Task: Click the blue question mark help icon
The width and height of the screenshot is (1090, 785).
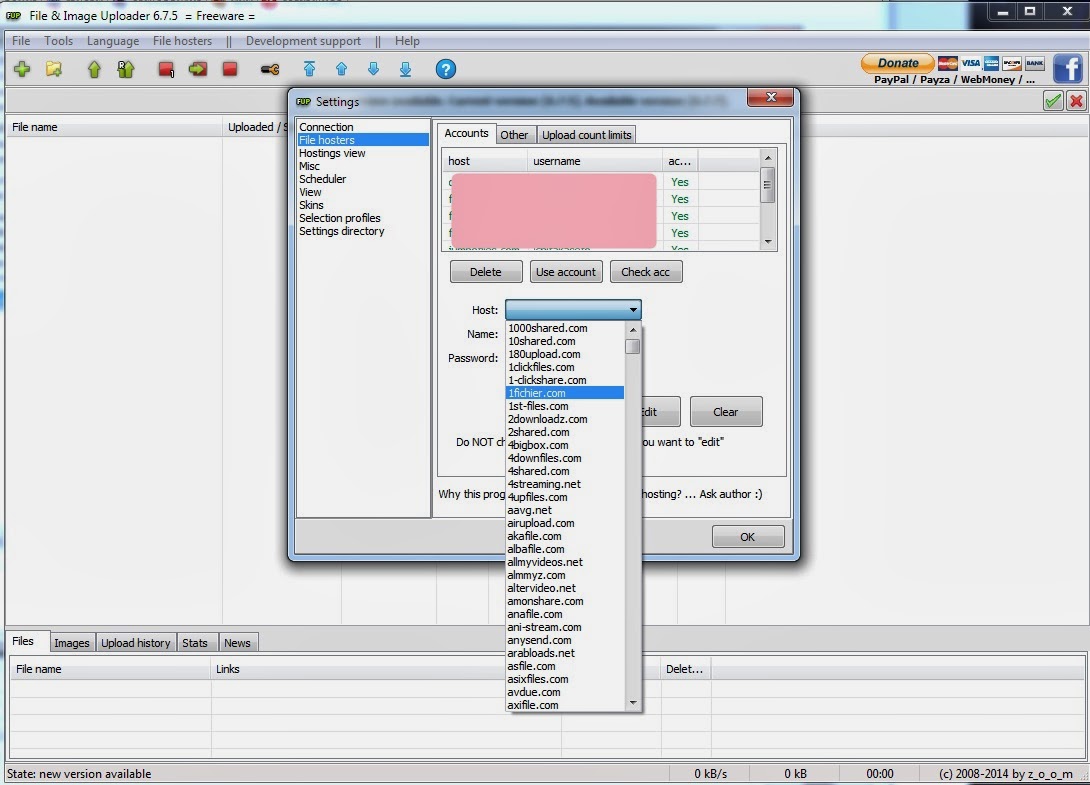Action: (x=446, y=69)
